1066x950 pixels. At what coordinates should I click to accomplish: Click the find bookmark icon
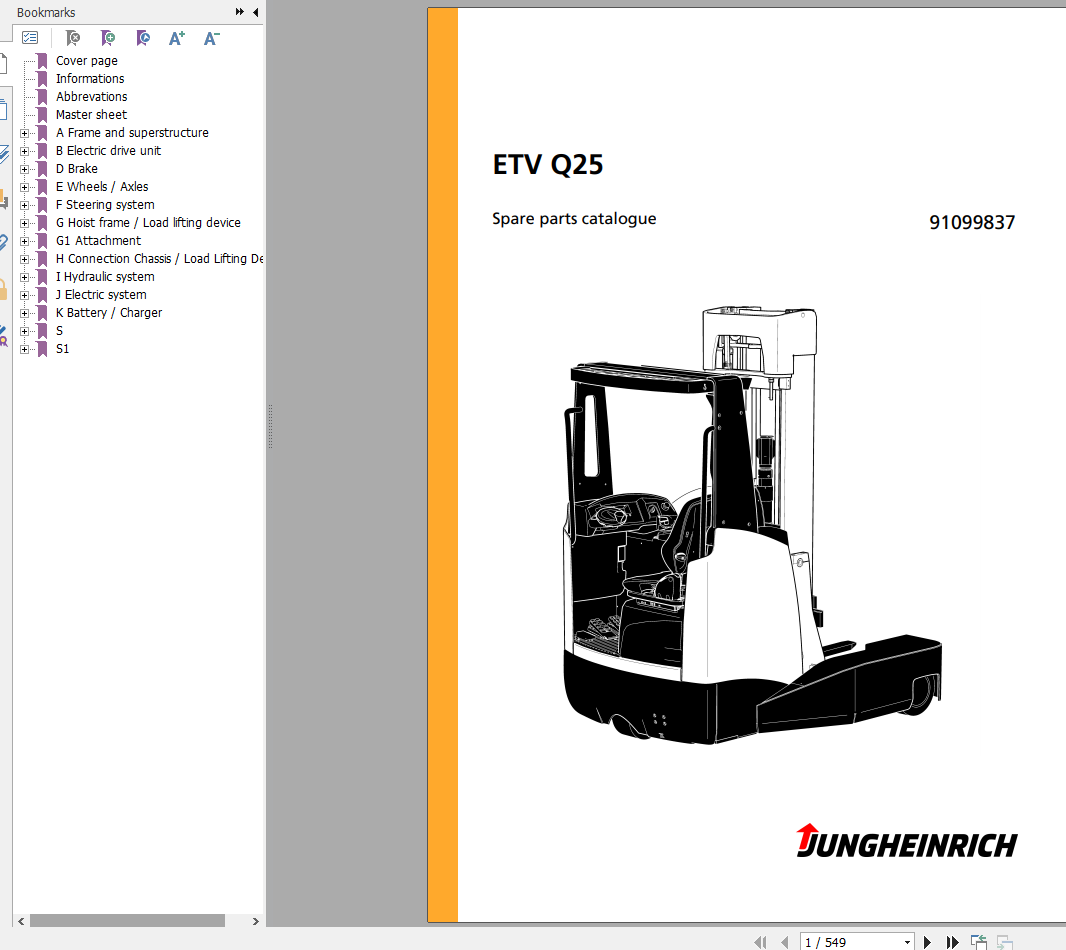pos(143,38)
